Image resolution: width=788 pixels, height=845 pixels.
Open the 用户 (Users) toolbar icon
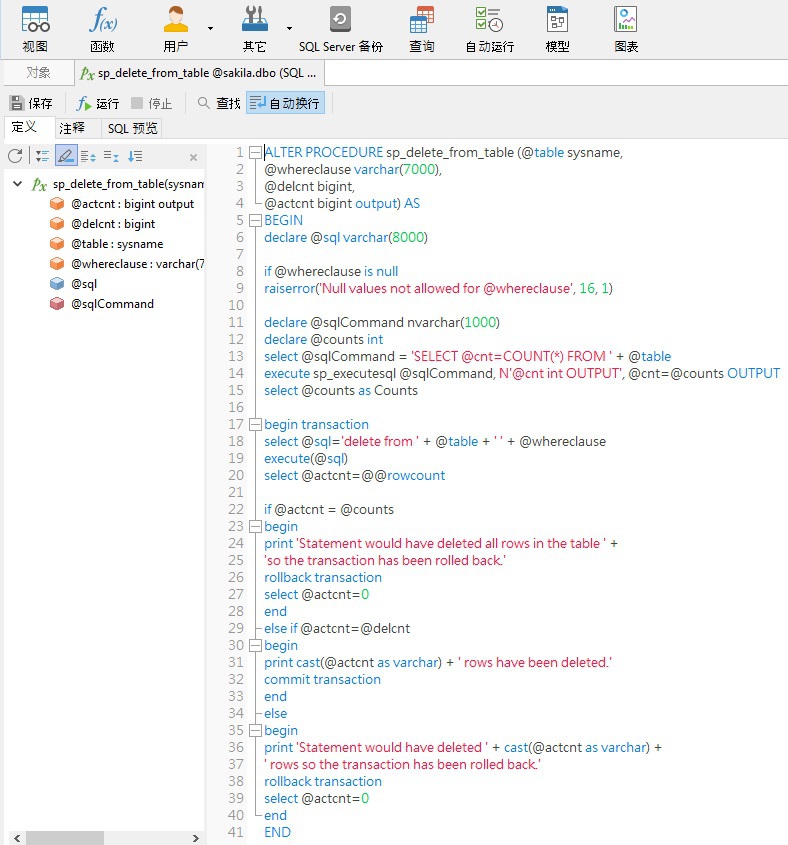coord(176,29)
